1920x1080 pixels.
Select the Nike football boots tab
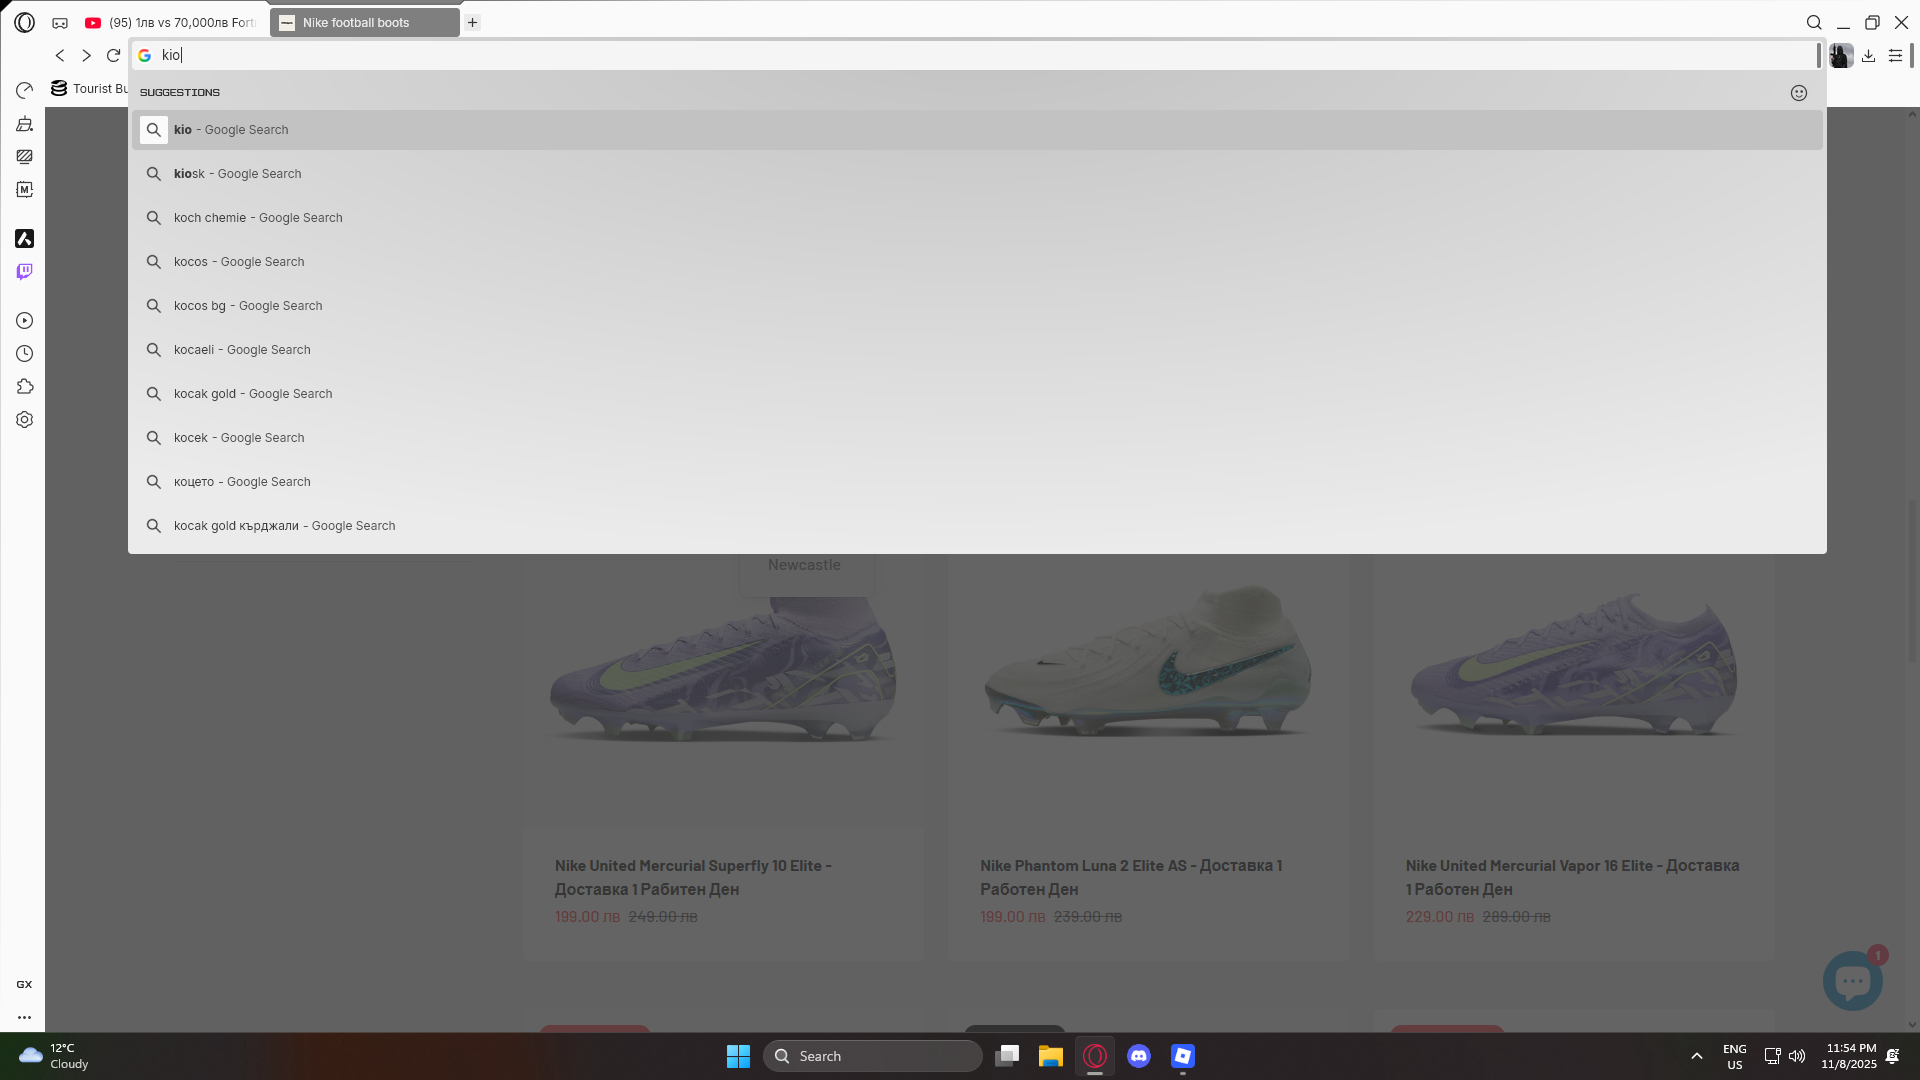click(364, 23)
